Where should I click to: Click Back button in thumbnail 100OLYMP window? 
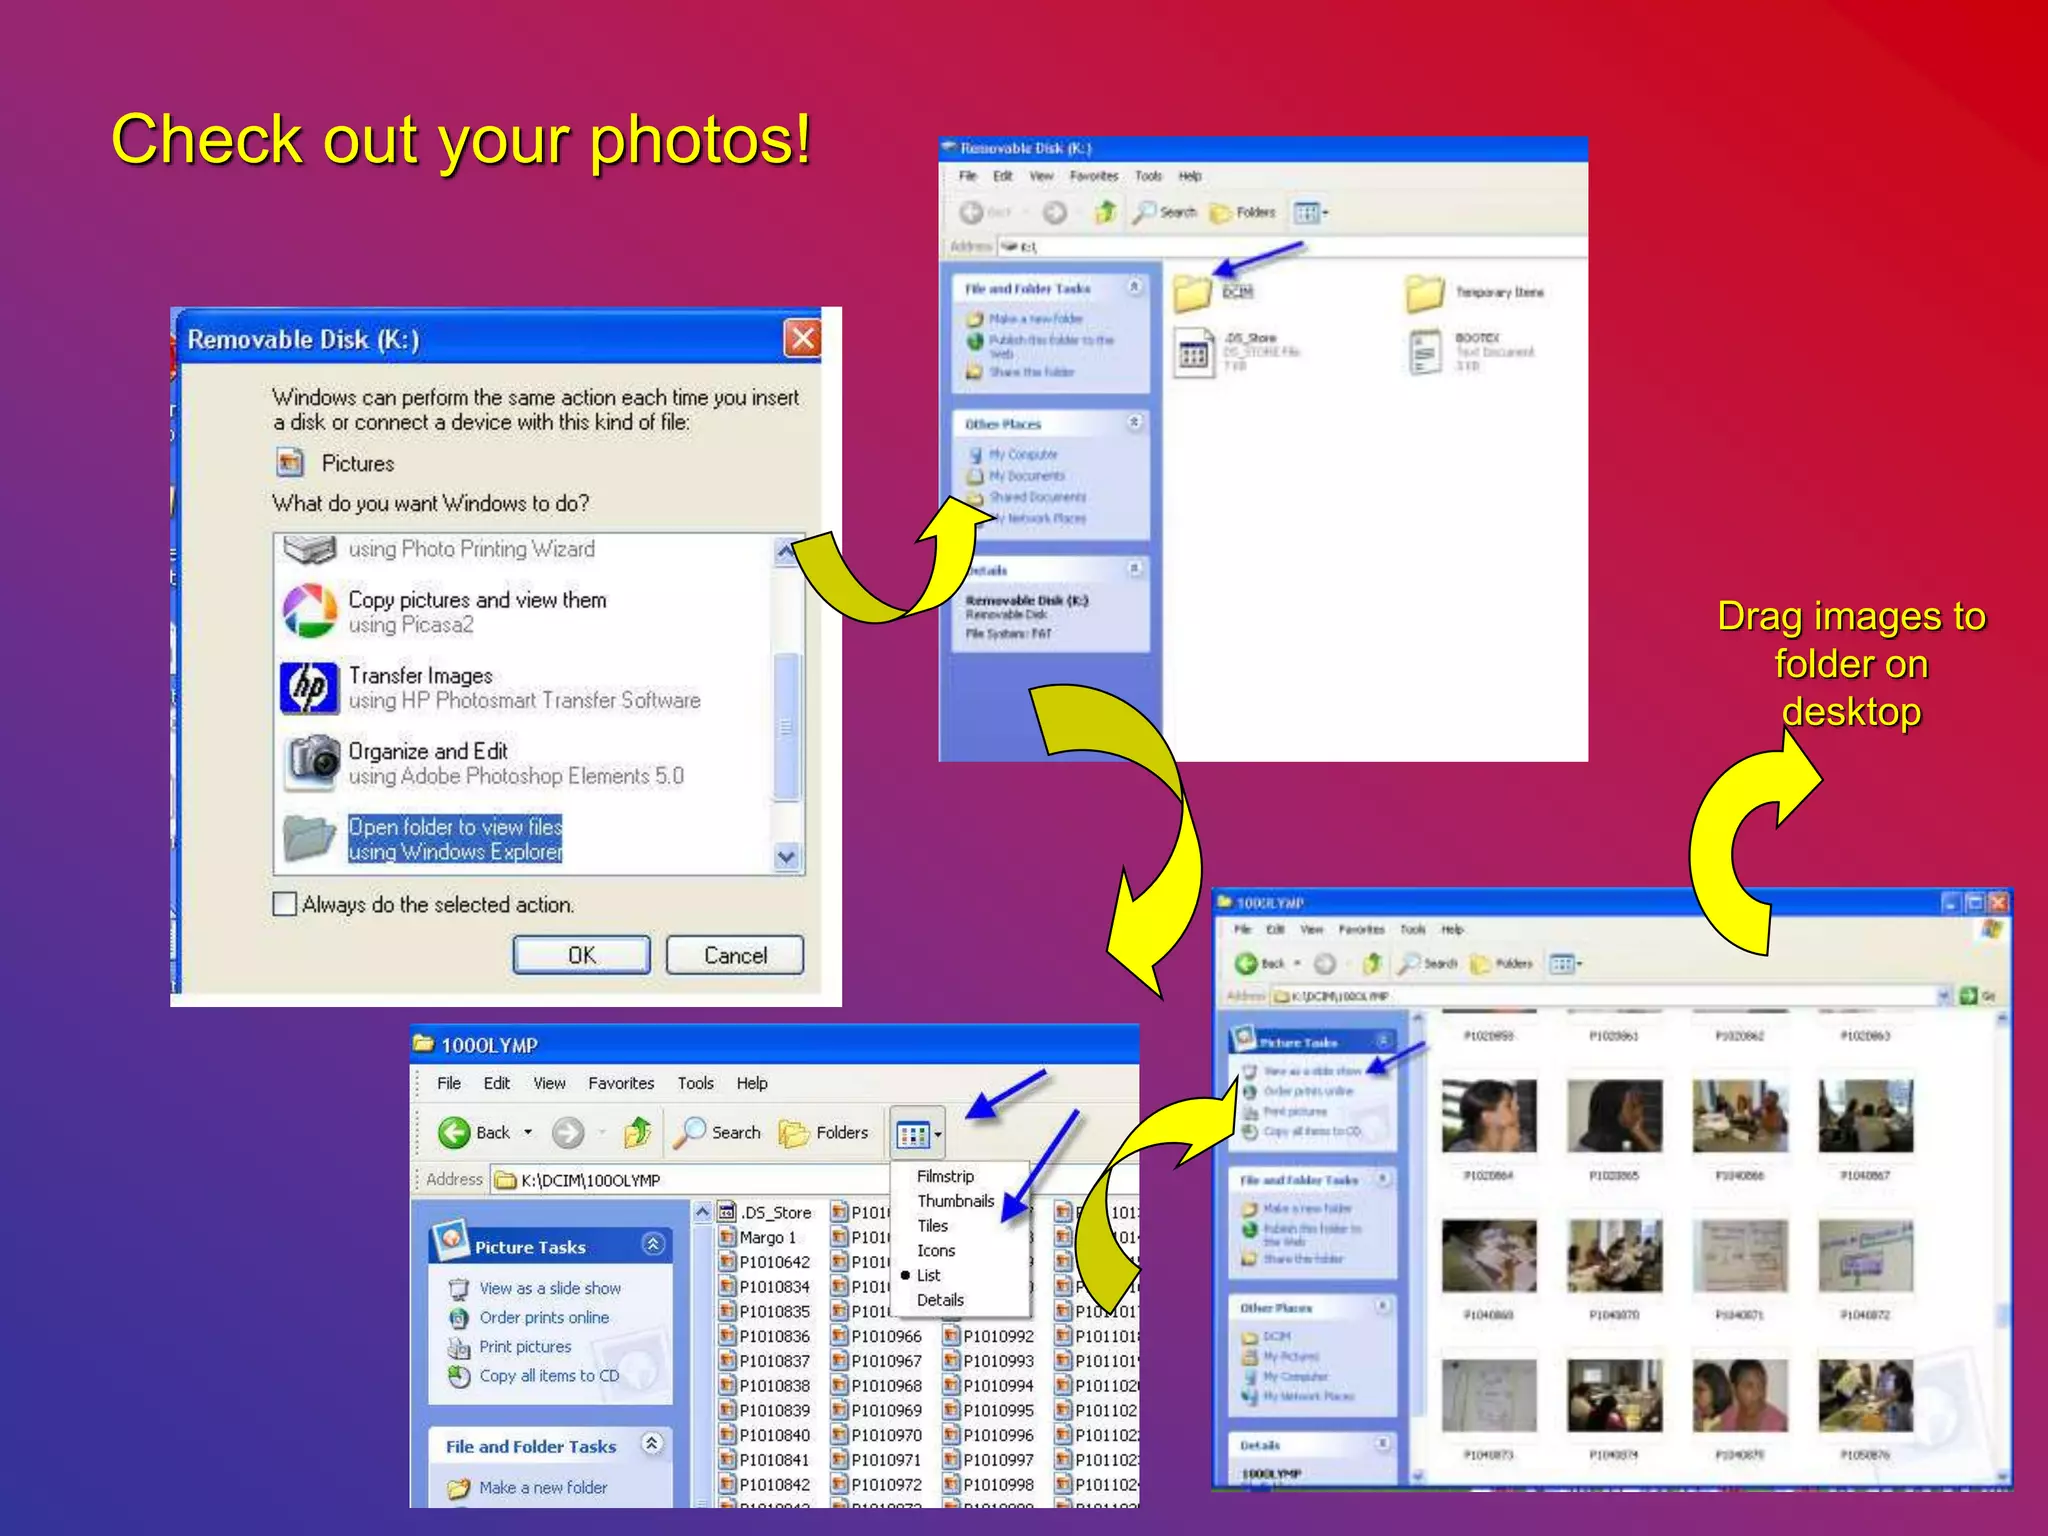coord(1260,964)
